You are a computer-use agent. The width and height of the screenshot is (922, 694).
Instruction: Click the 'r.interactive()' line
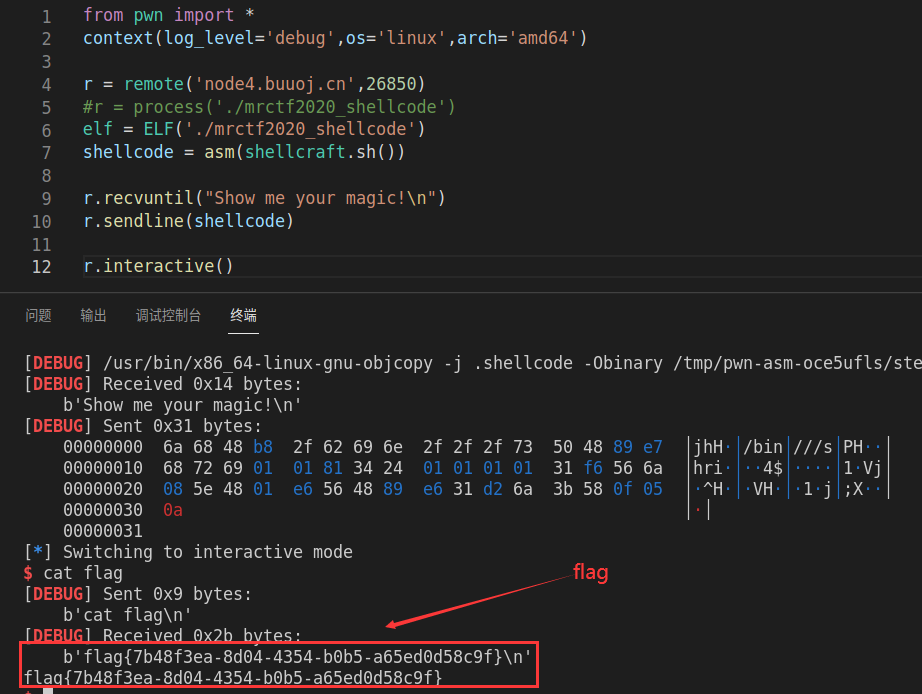coord(158,266)
